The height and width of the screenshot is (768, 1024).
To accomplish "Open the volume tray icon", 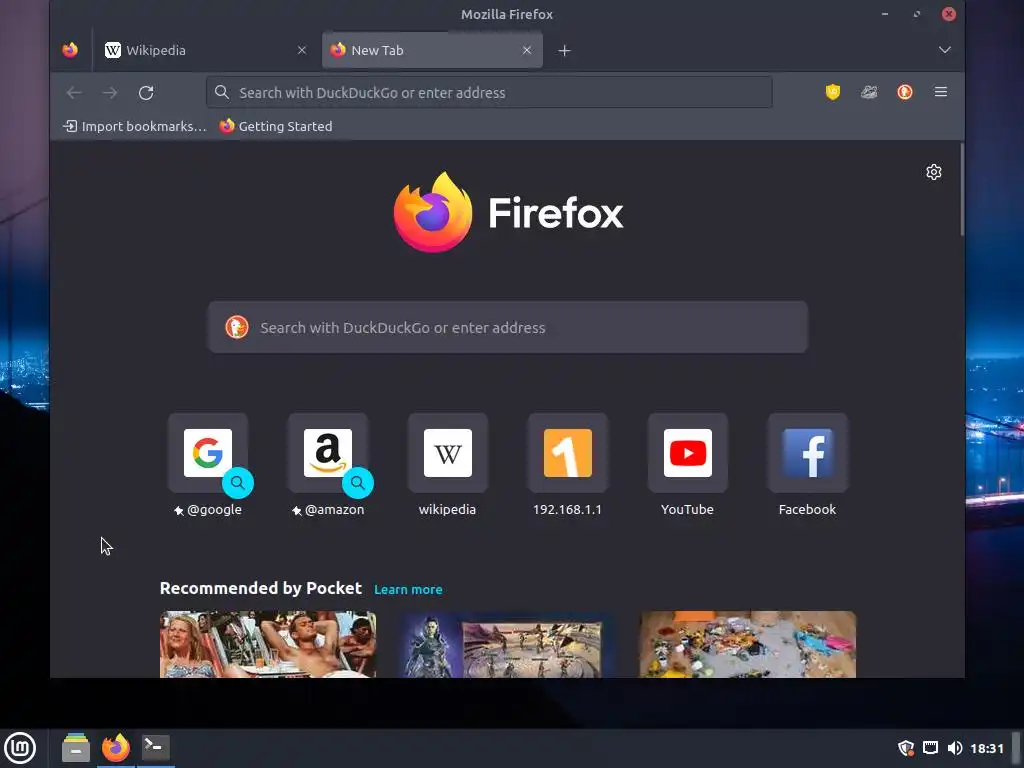I will click(x=955, y=748).
